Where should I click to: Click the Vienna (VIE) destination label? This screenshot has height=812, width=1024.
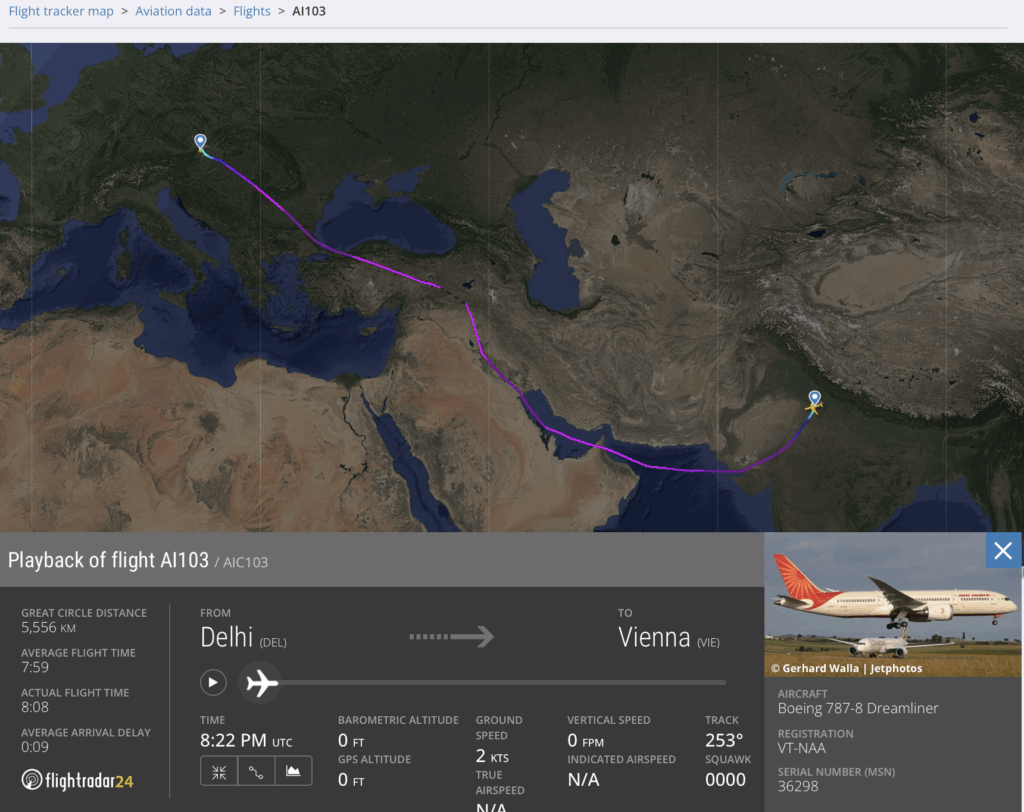(x=669, y=637)
